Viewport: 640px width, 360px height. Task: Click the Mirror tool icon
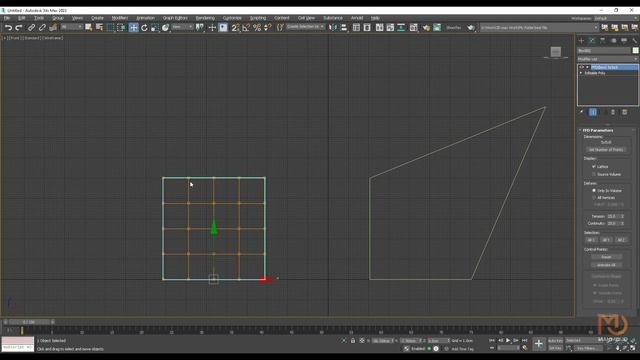[x=333, y=28]
